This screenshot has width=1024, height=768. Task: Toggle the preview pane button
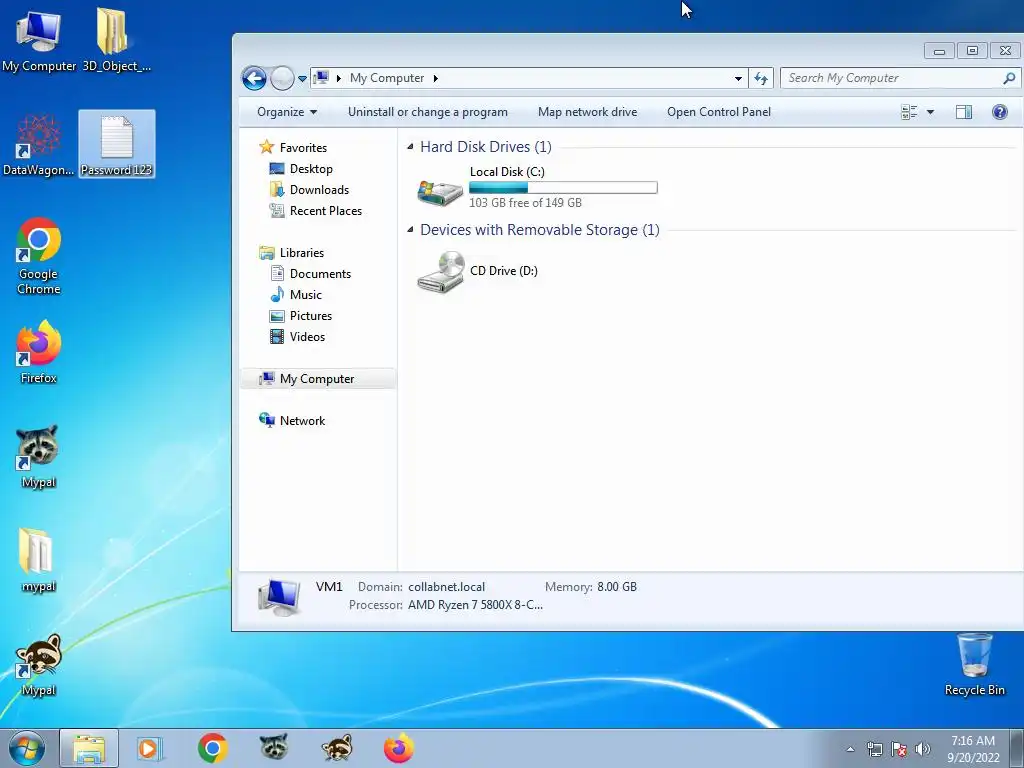(964, 112)
